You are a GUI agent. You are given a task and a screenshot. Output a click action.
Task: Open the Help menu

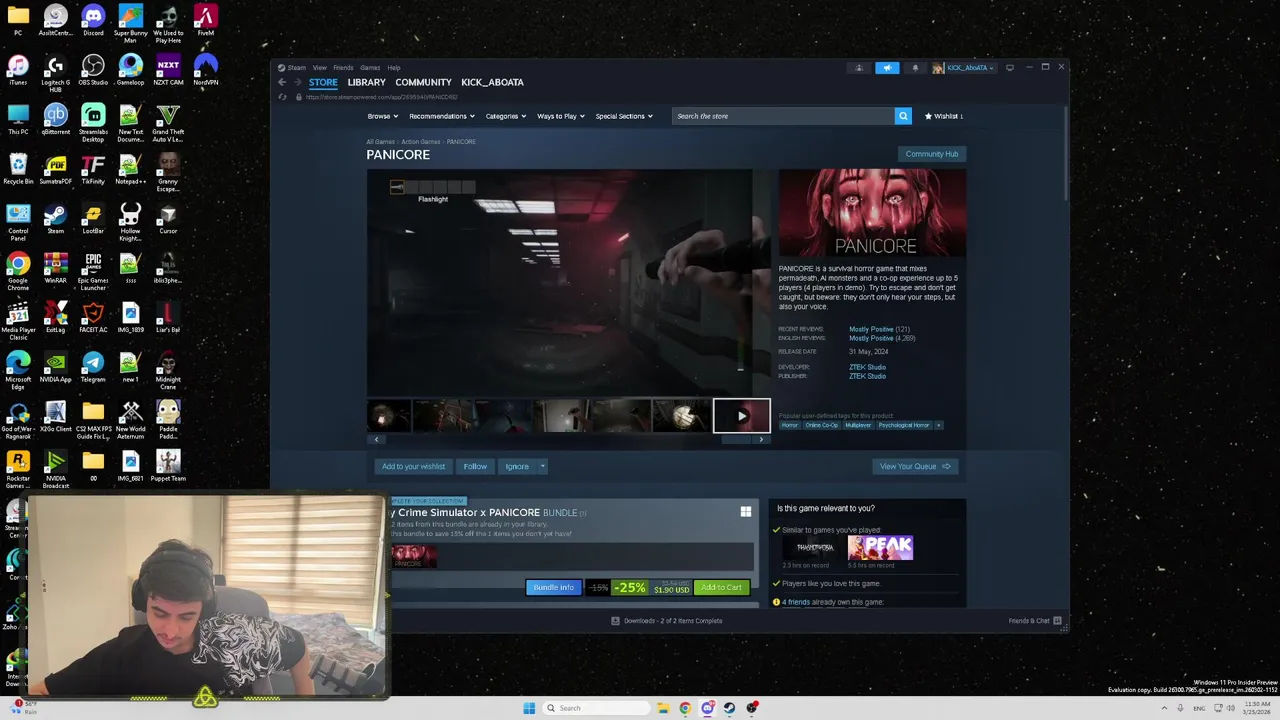click(x=394, y=68)
